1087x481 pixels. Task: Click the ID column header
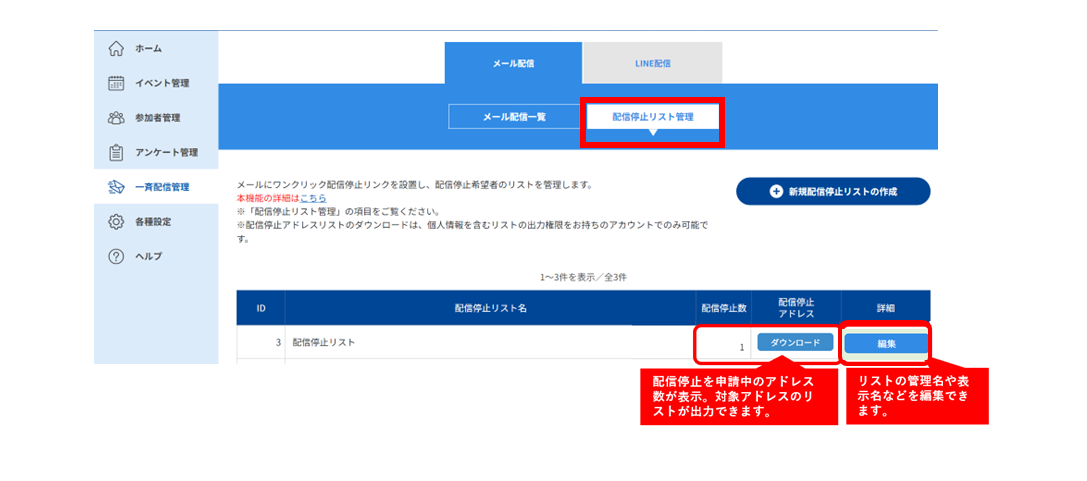(261, 308)
